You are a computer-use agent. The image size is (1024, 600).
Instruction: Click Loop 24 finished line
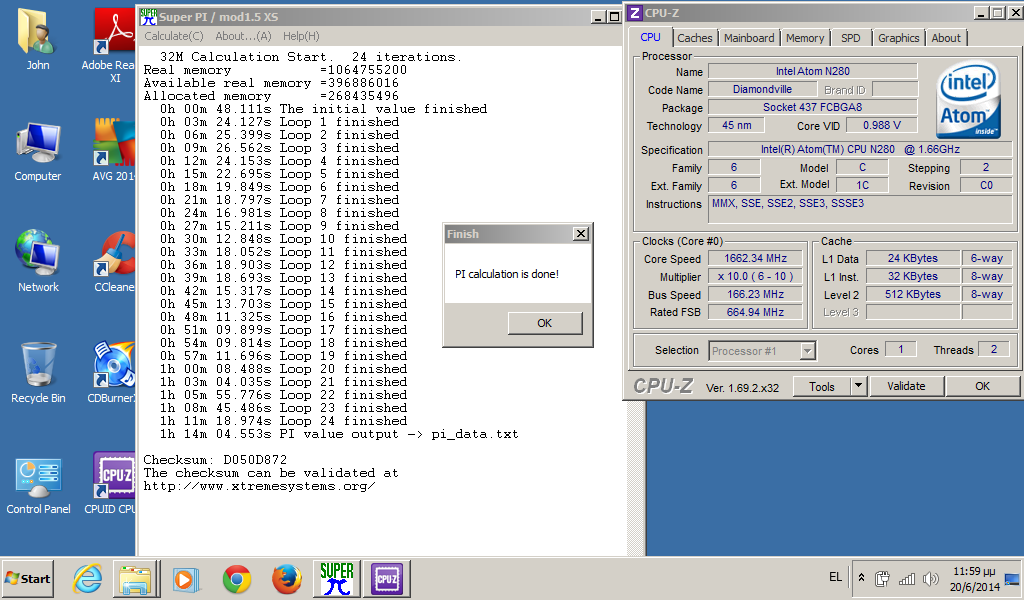[283, 421]
